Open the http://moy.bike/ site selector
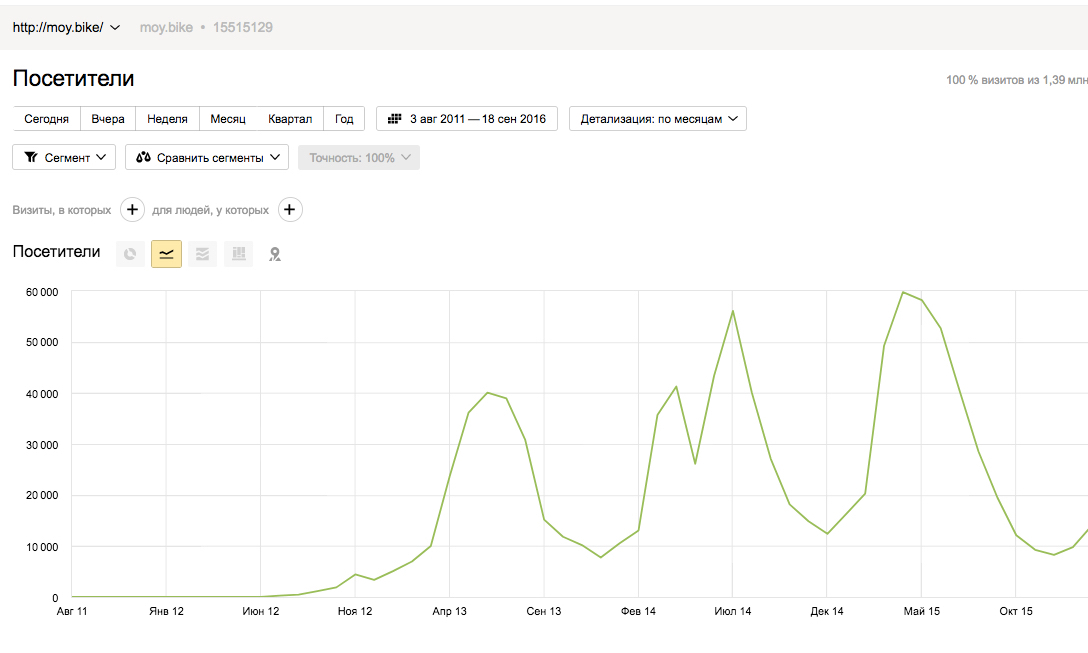Image resolution: width=1088 pixels, height=653 pixels. (x=66, y=27)
